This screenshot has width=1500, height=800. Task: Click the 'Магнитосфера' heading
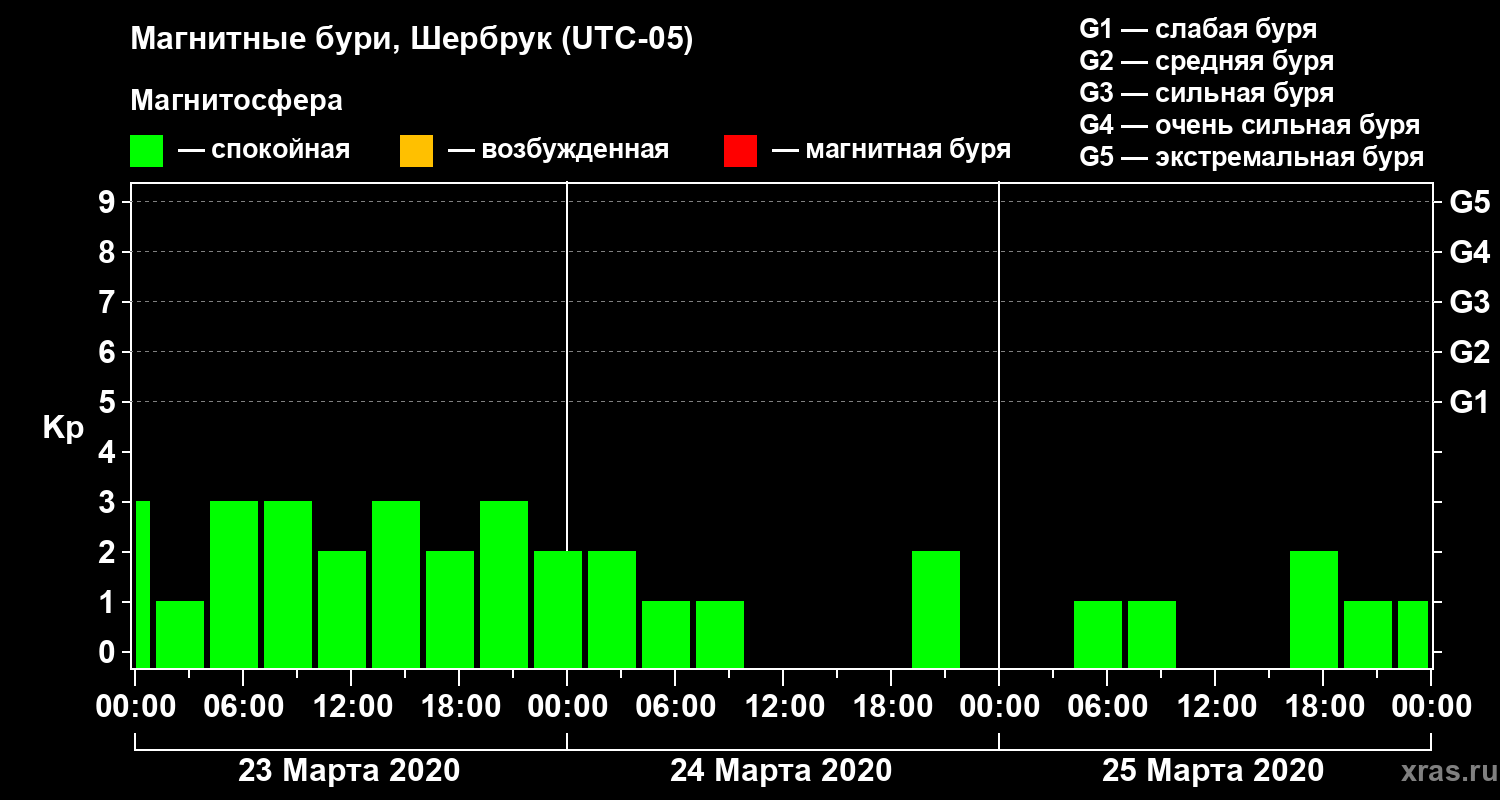pos(236,101)
